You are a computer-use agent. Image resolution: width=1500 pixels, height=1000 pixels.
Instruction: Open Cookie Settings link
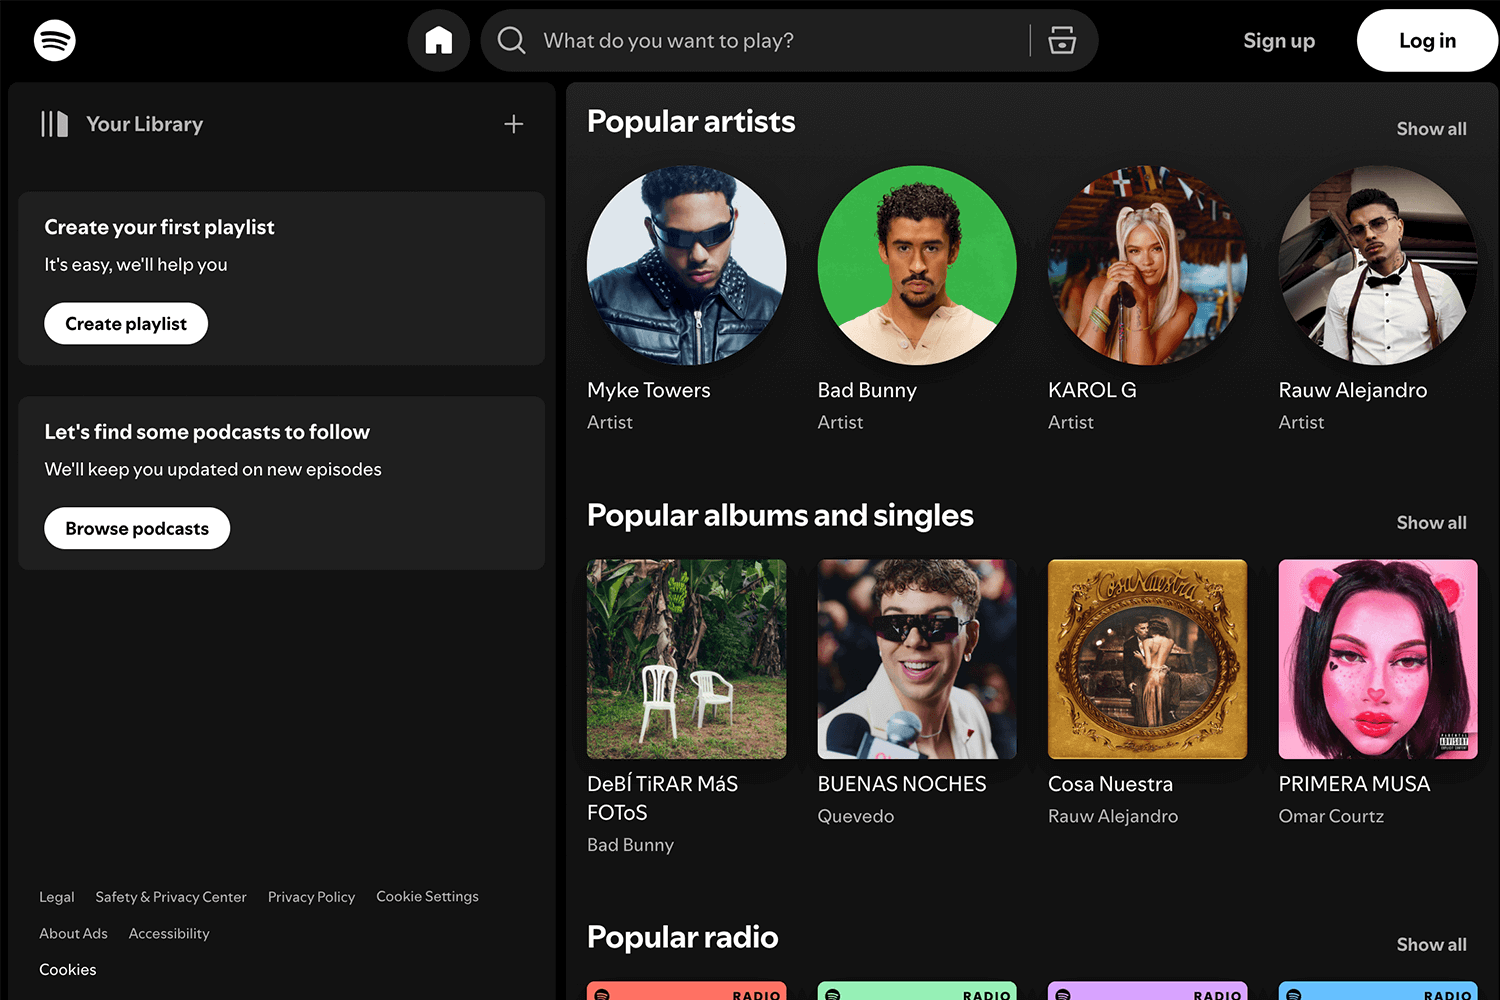pos(427,896)
